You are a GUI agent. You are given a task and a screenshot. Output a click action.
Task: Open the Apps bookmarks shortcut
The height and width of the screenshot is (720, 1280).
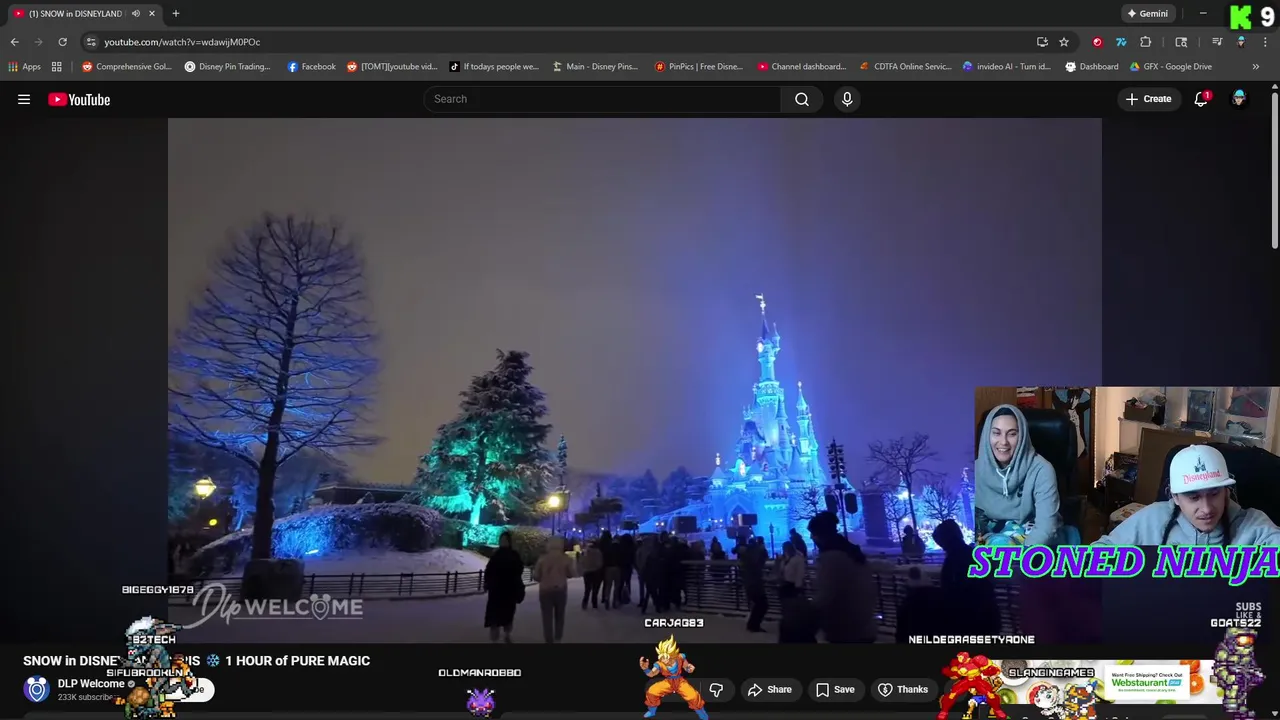[x=25, y=67]
